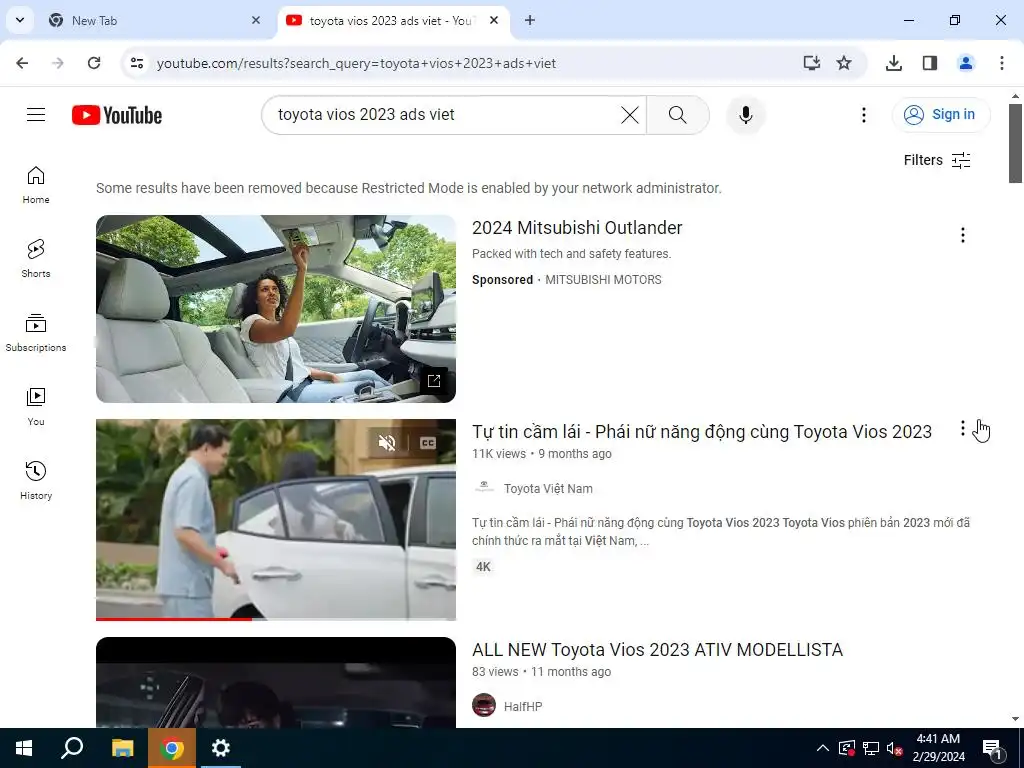Click the YouTube logo
Screen dimensions: 1024x768
[117, 115]
